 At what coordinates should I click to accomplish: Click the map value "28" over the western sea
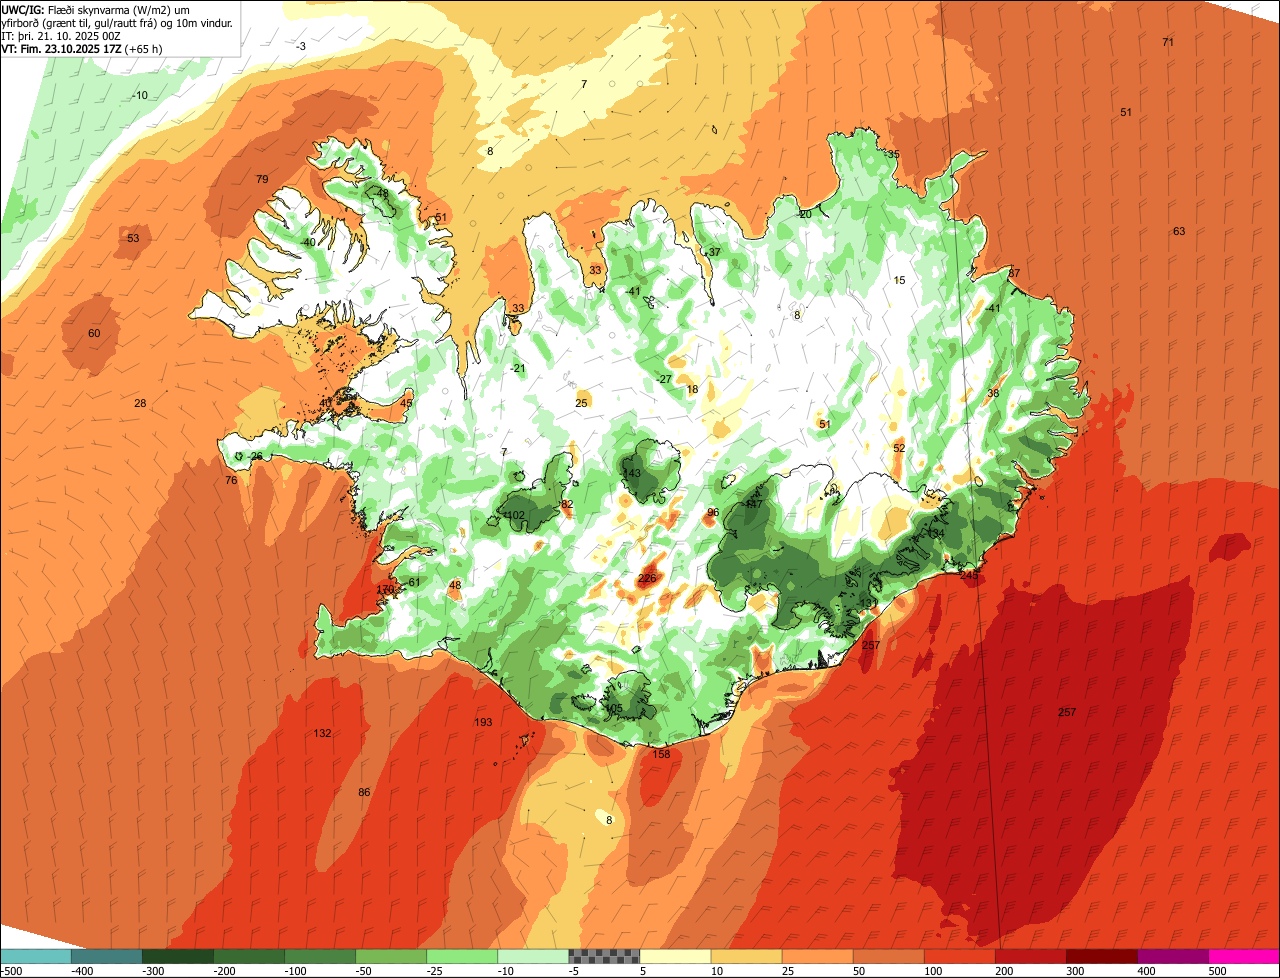[140, 403]
